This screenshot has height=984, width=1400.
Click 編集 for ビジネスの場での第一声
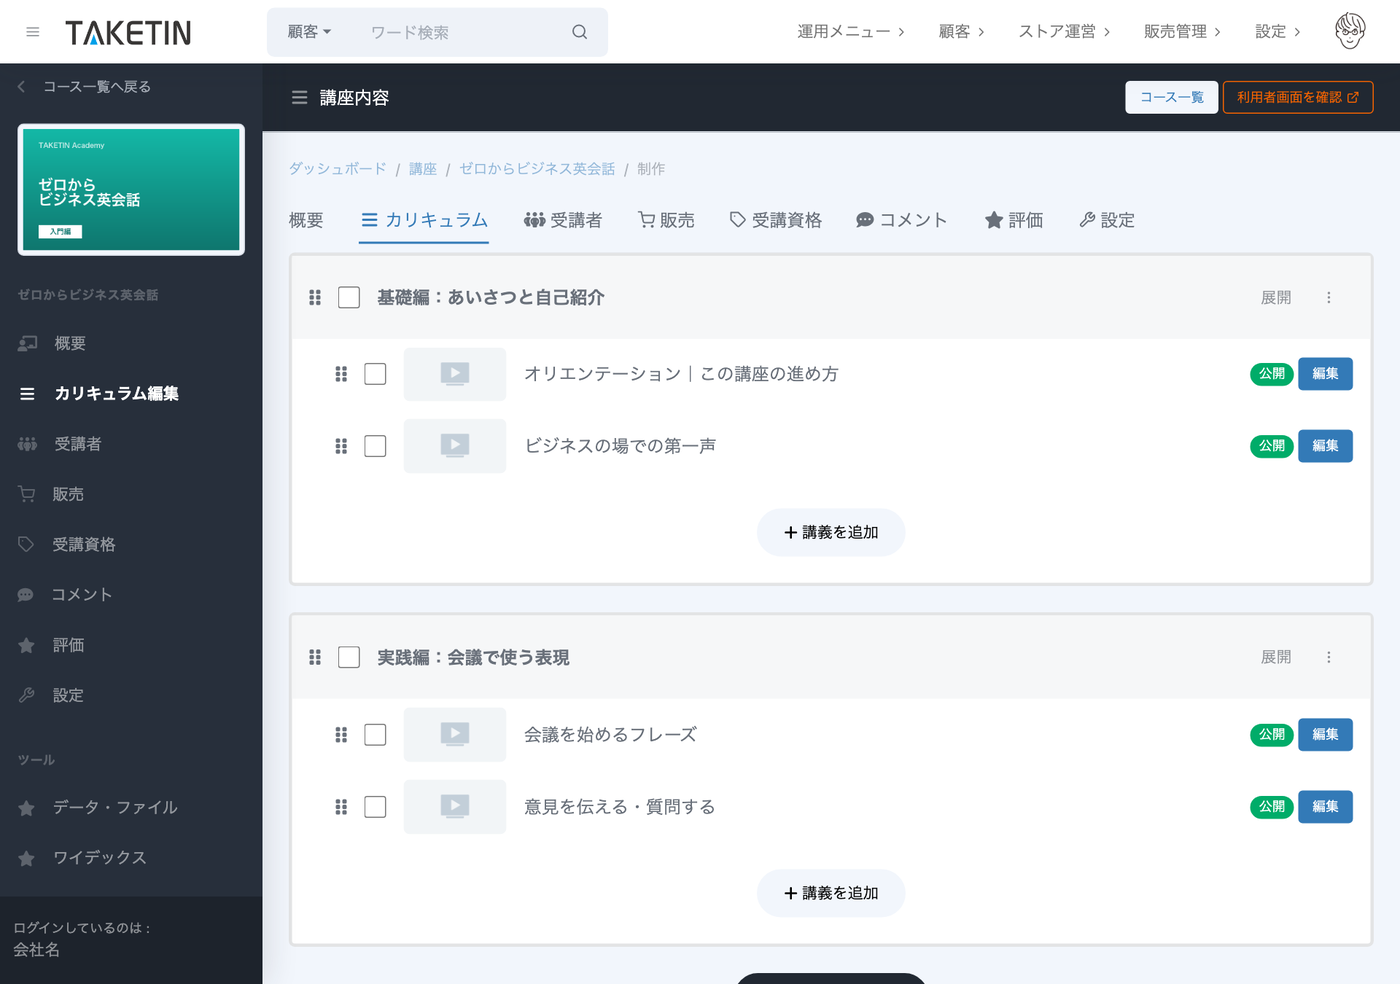point(1325,446)
